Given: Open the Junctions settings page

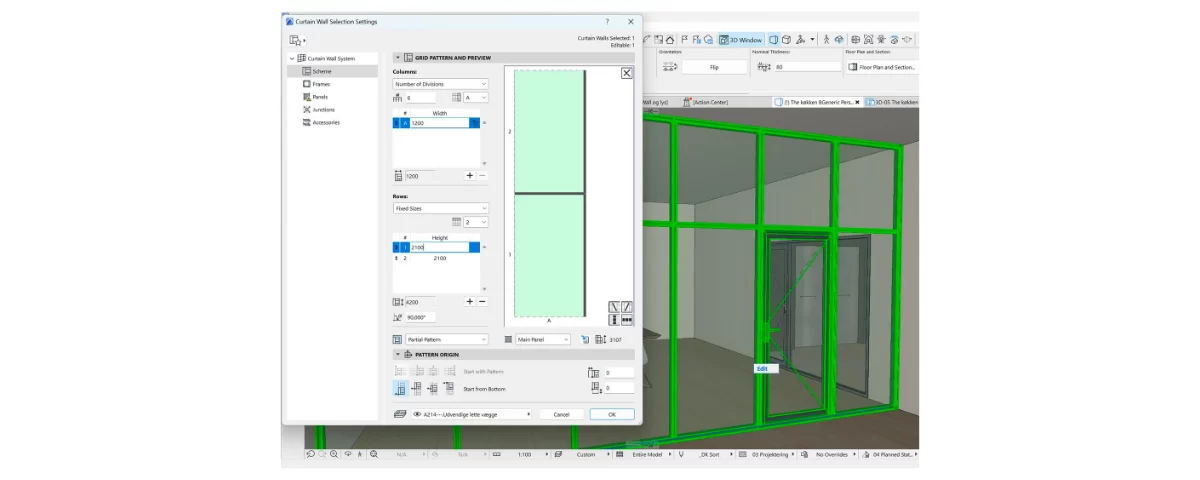Looking at the screenshot, I should [323, 109].
